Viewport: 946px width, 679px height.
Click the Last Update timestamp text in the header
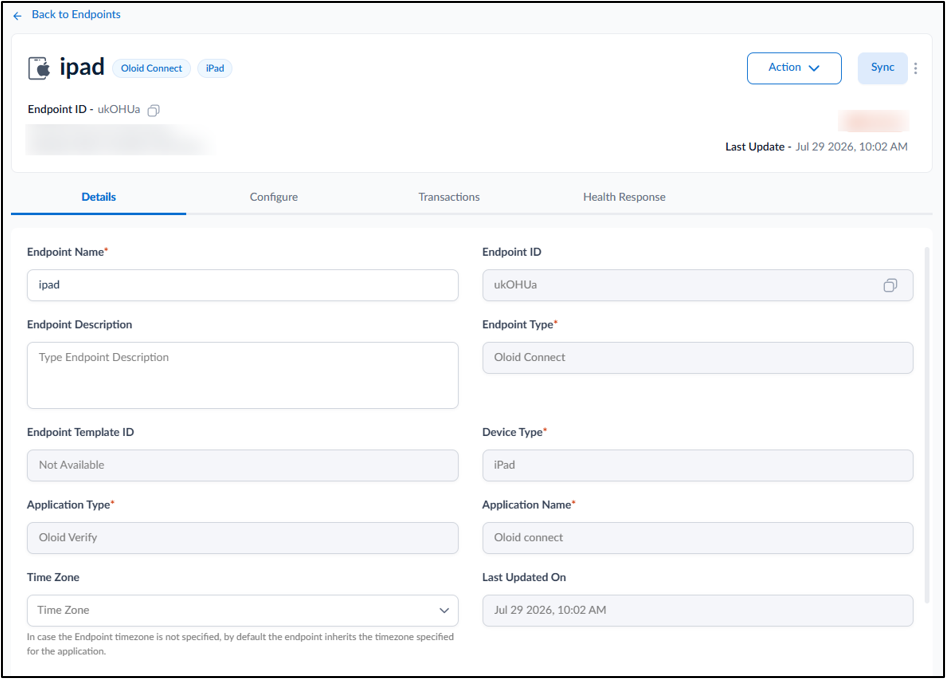pyautogui.click(x=816, y=147)
